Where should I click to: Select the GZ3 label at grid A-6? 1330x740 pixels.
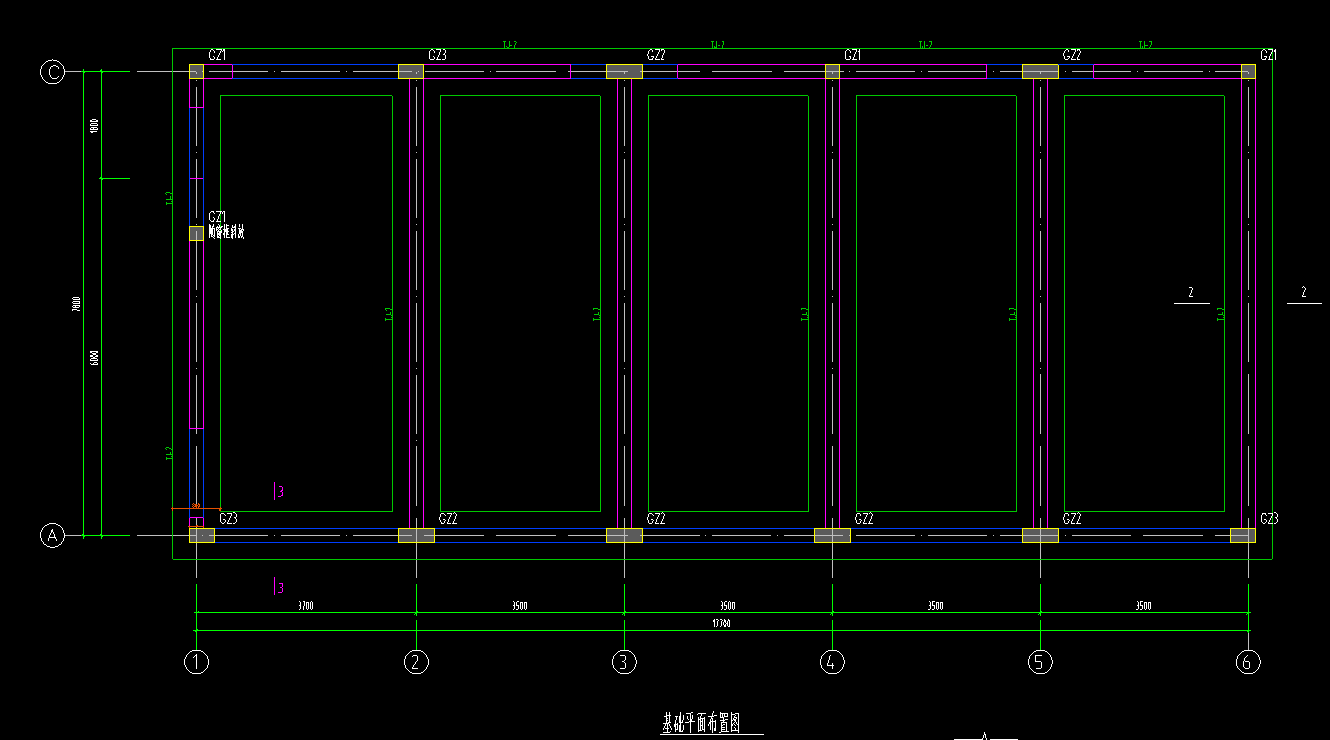point(1269,519)
